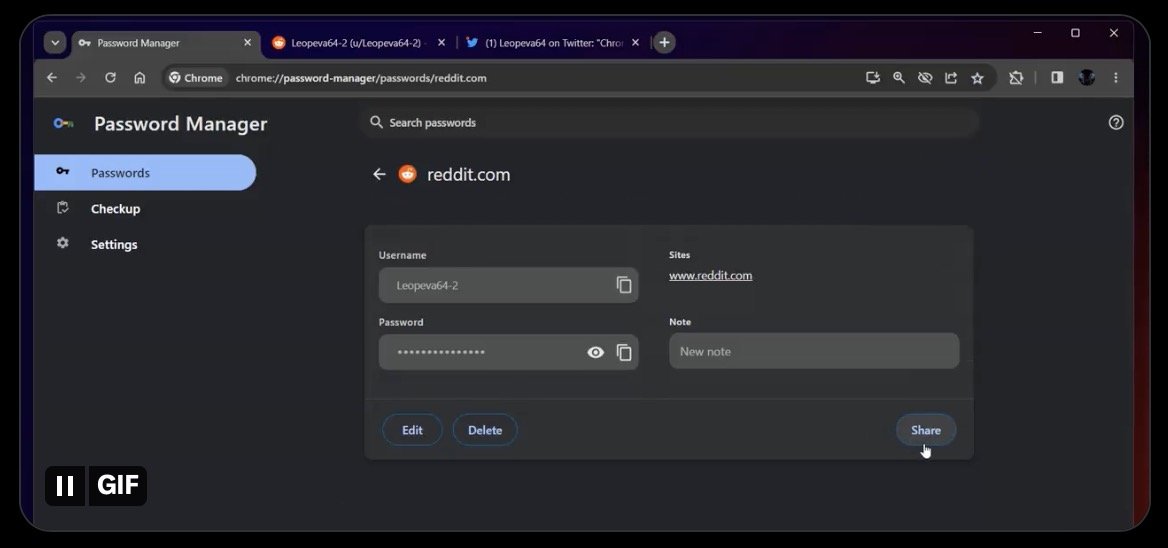Copy the username
Screen dimensions: 1168x548
pos(624,285)
